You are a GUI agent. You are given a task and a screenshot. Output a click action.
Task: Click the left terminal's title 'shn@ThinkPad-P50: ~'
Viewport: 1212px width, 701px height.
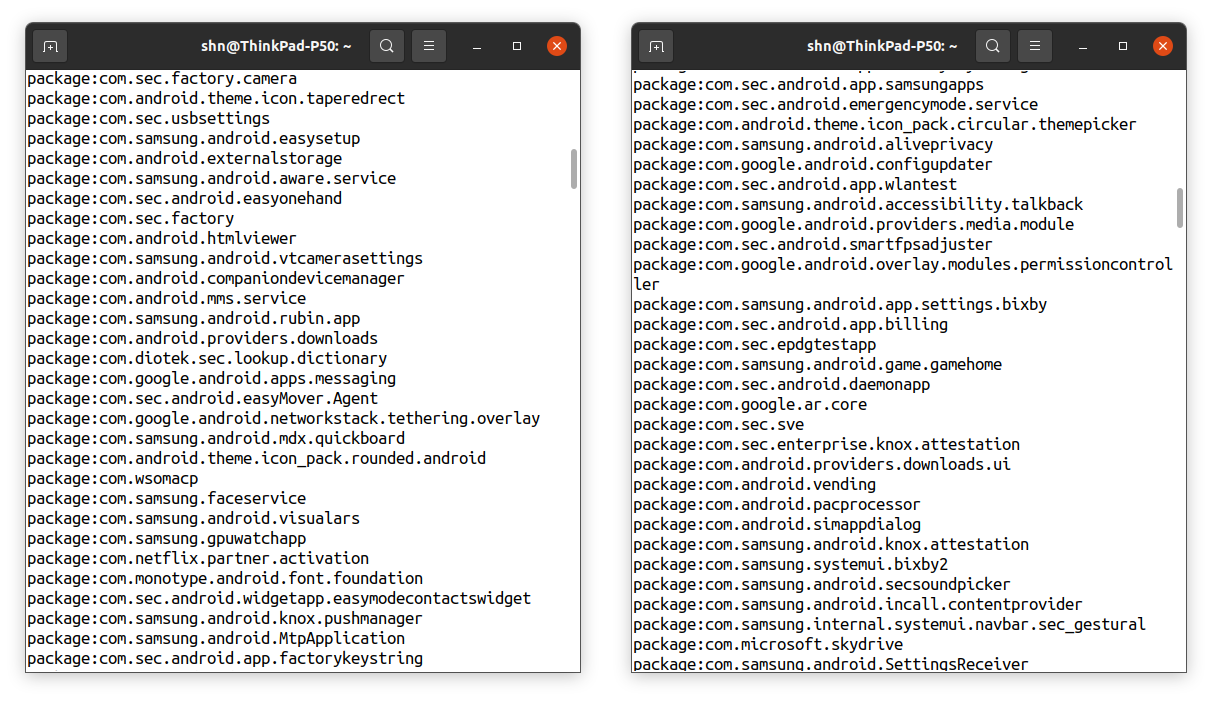tap(276, 46)
